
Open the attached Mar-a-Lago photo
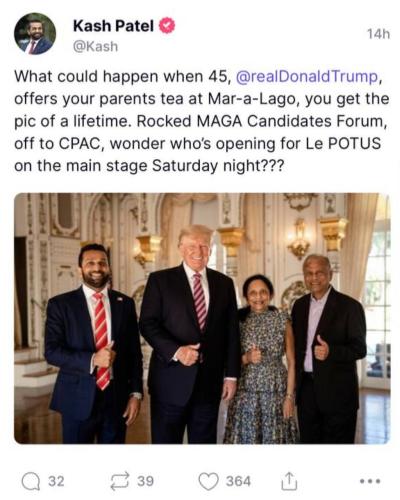pos(202,318)
